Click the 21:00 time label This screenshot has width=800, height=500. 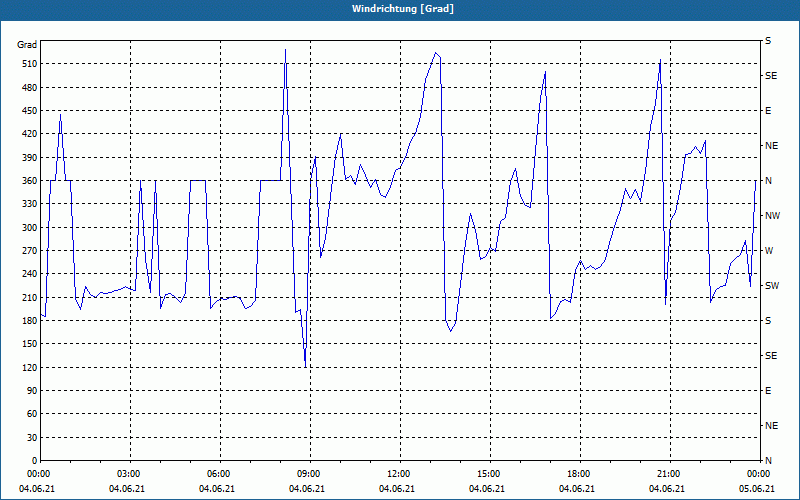click(668, 474)
